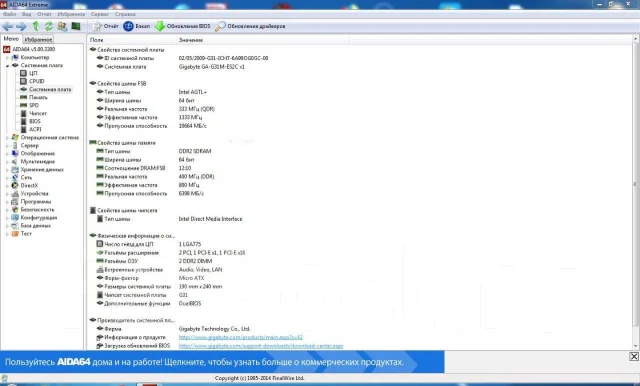The image size is (640, 386).
Task: Click the Безопасность shield icon in the tree
Action: coord(15,209)
